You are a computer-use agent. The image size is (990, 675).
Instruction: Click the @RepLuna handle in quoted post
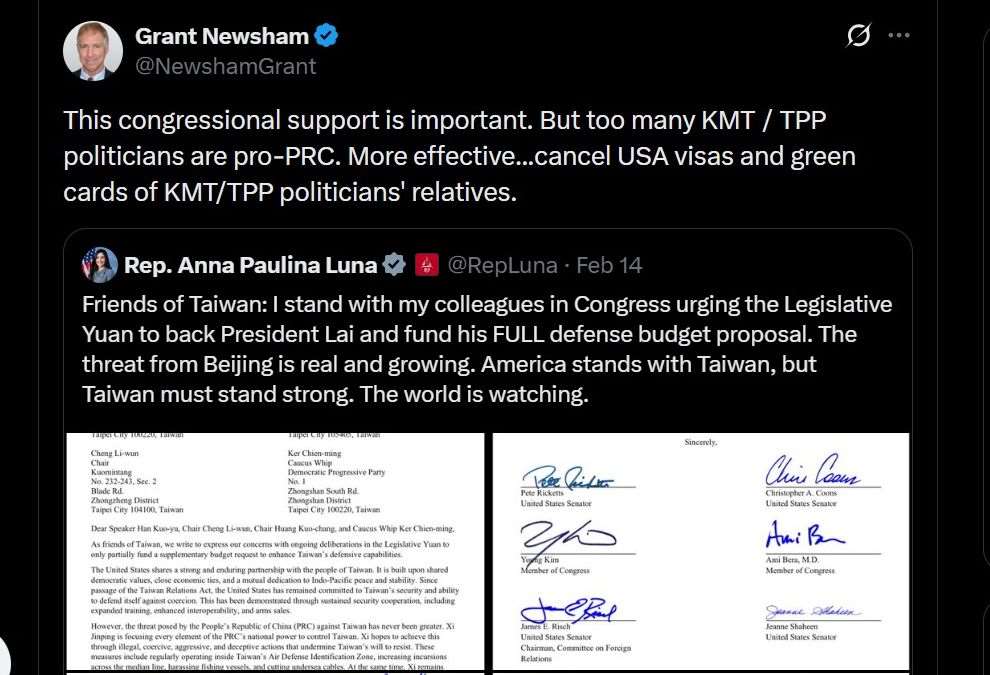(497, 265)
